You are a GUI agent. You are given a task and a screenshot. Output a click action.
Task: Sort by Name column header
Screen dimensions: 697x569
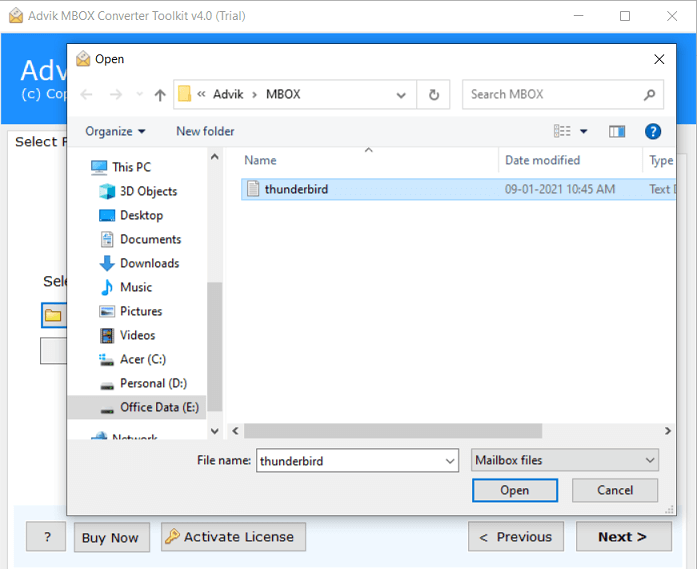(260, 160)
